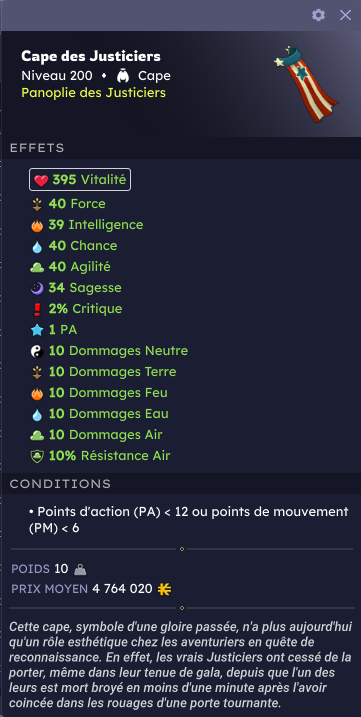The image size is (361, 717).
Task: Select the highlighted 395 Vitalité effect
Action: coord(80,180)
